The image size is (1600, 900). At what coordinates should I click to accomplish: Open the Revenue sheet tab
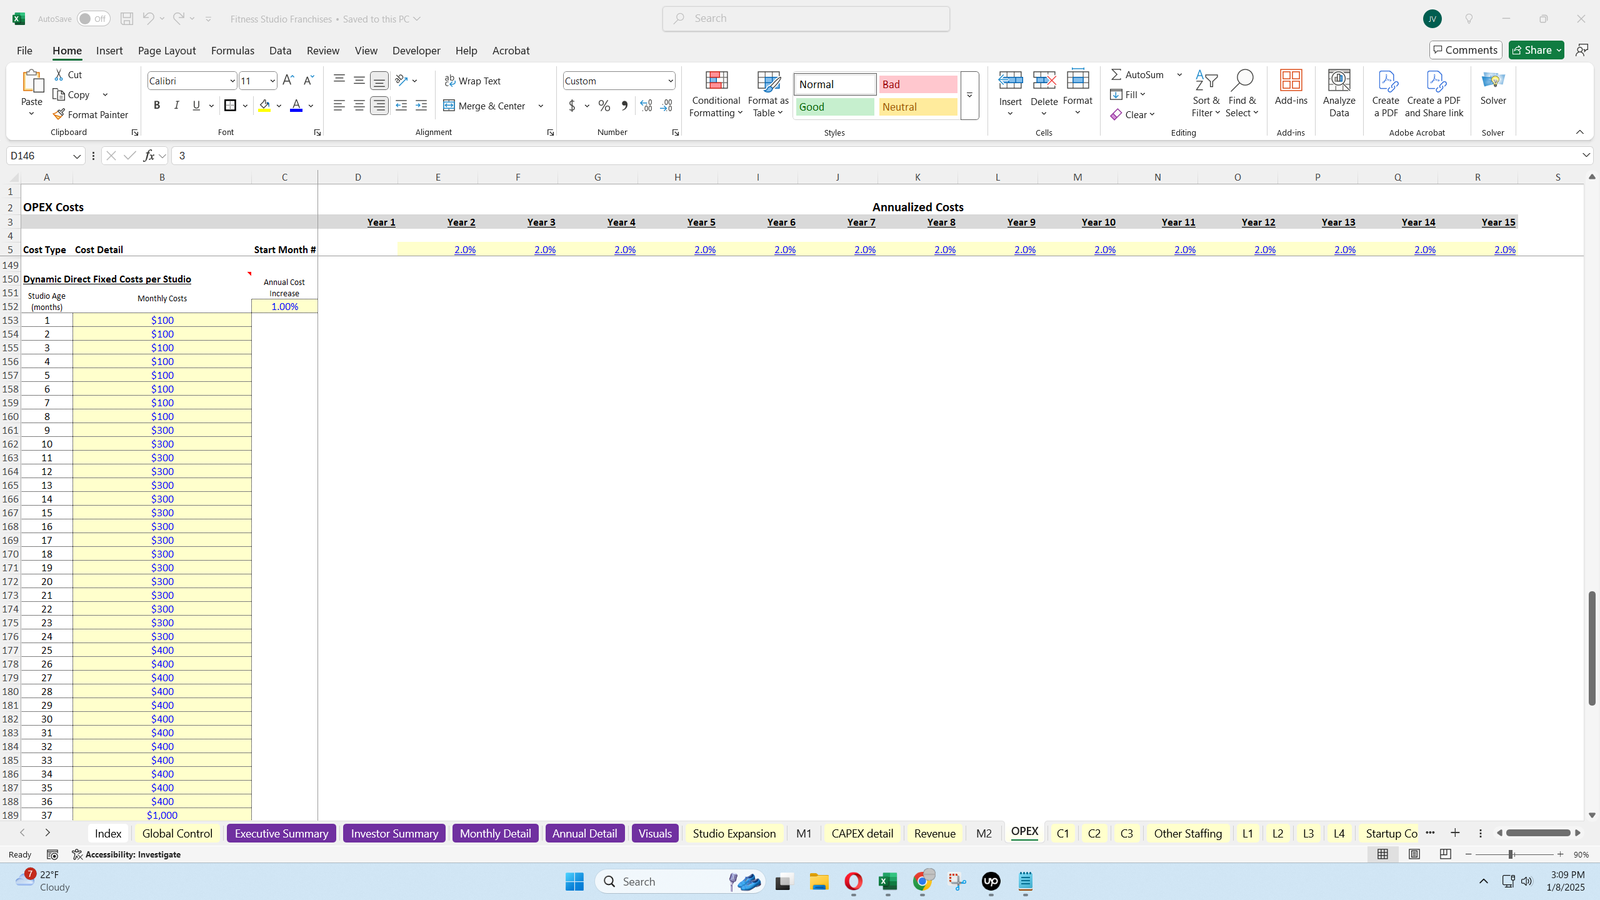(934, 833)
